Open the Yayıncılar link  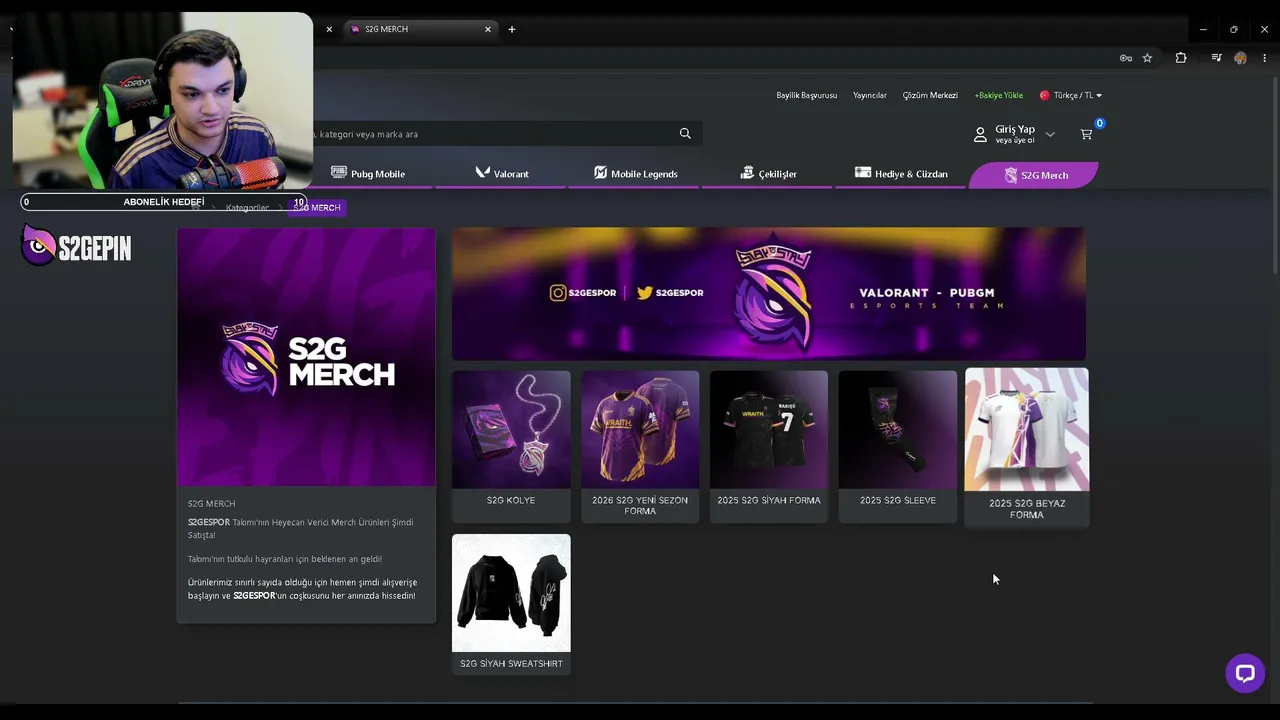(x=870, y=95)
